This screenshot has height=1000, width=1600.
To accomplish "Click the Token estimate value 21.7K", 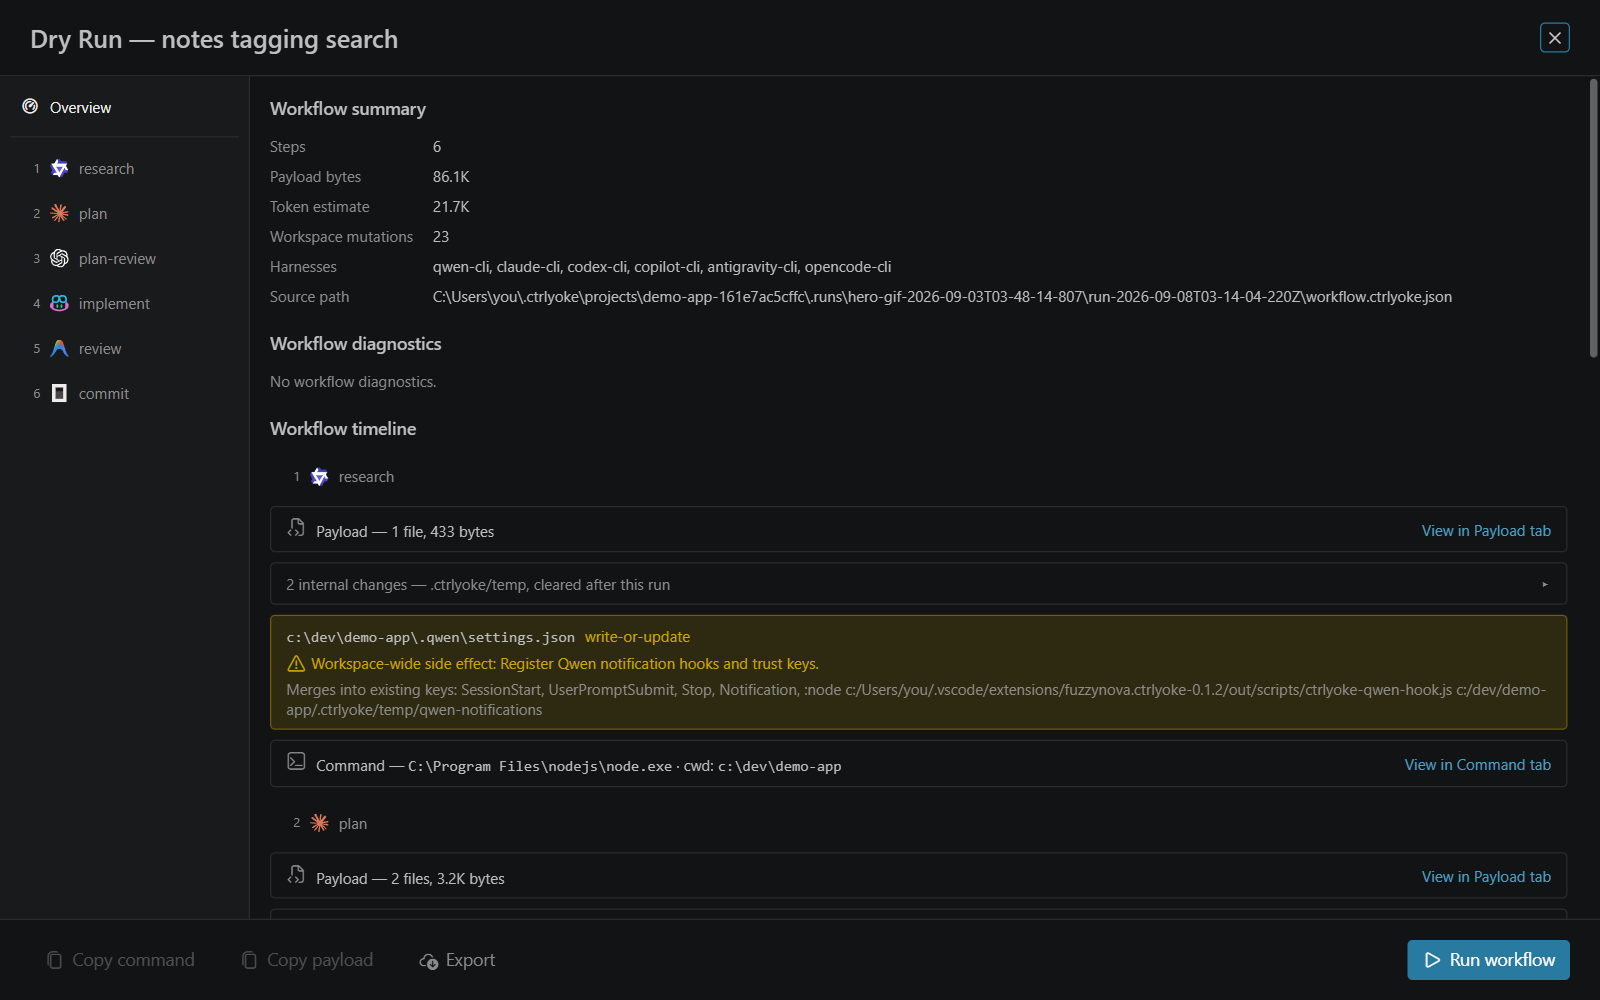I will coord(451,207).
